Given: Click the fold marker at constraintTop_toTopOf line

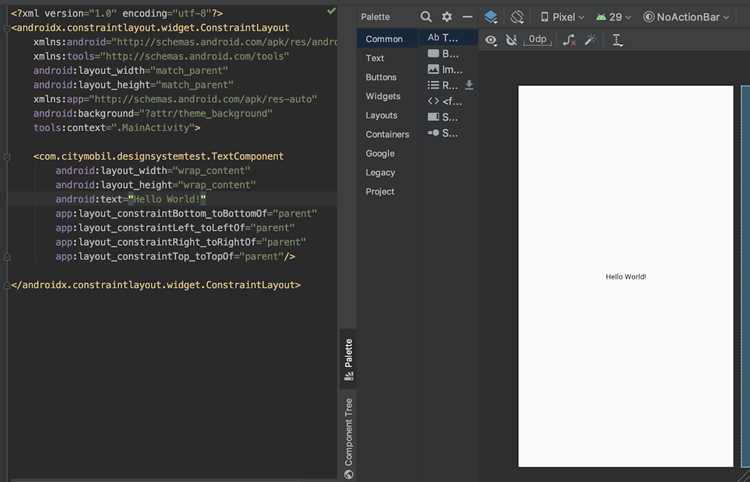Looking at the screenshot, I should (x=6, y=257).
